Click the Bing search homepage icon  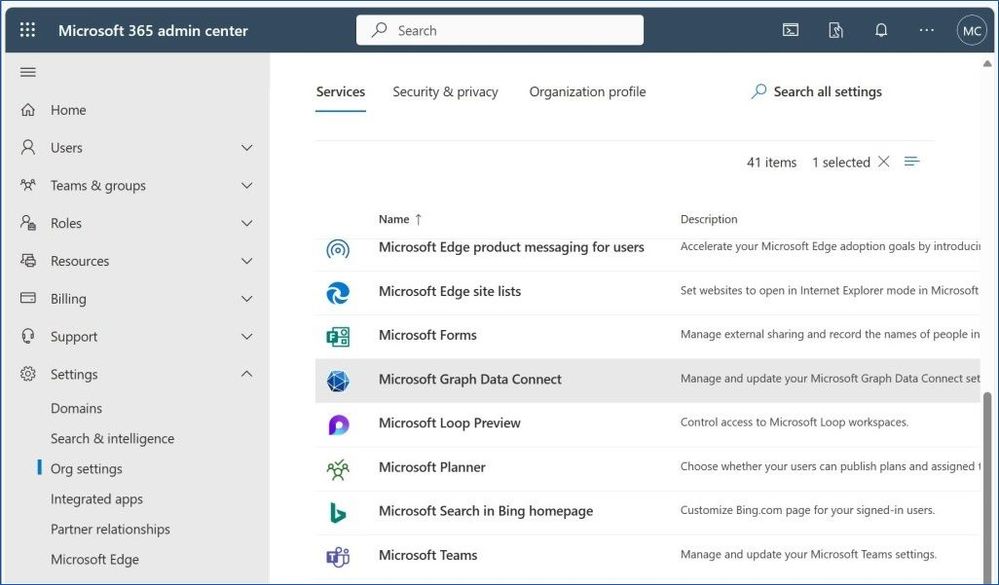(338, 512)
